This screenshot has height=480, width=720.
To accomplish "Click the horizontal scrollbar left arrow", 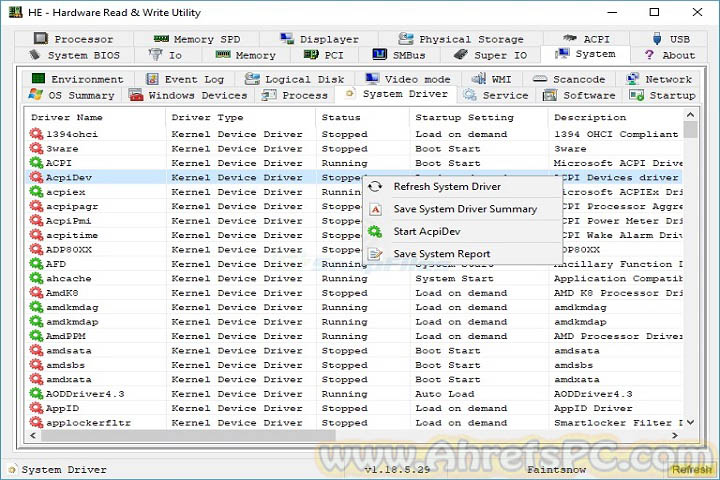I will point(33,435).
